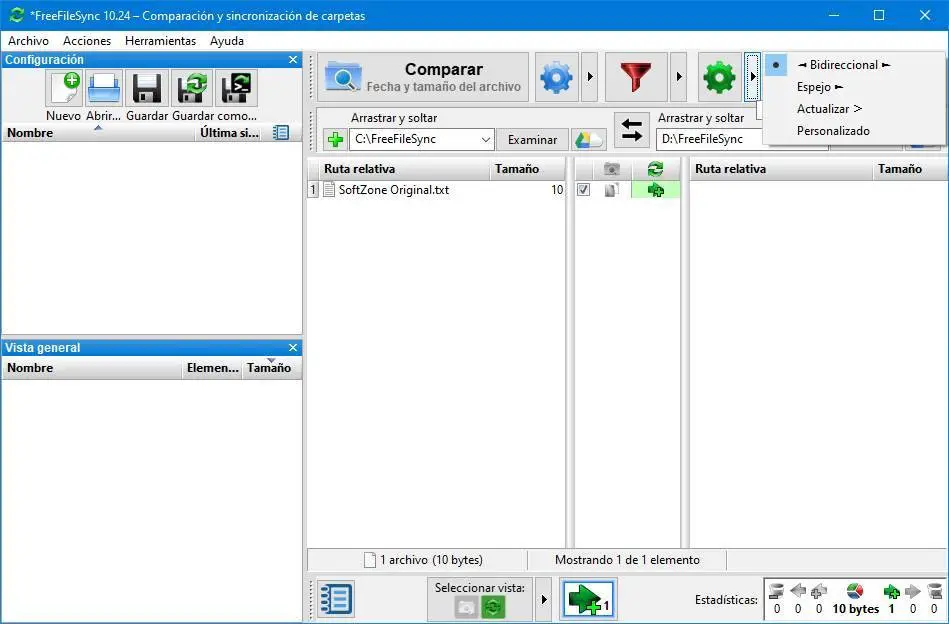Screen dimensions: 949x624
Task: Click the '1 archivo (10 bytes)' status text
Action: 432,560
